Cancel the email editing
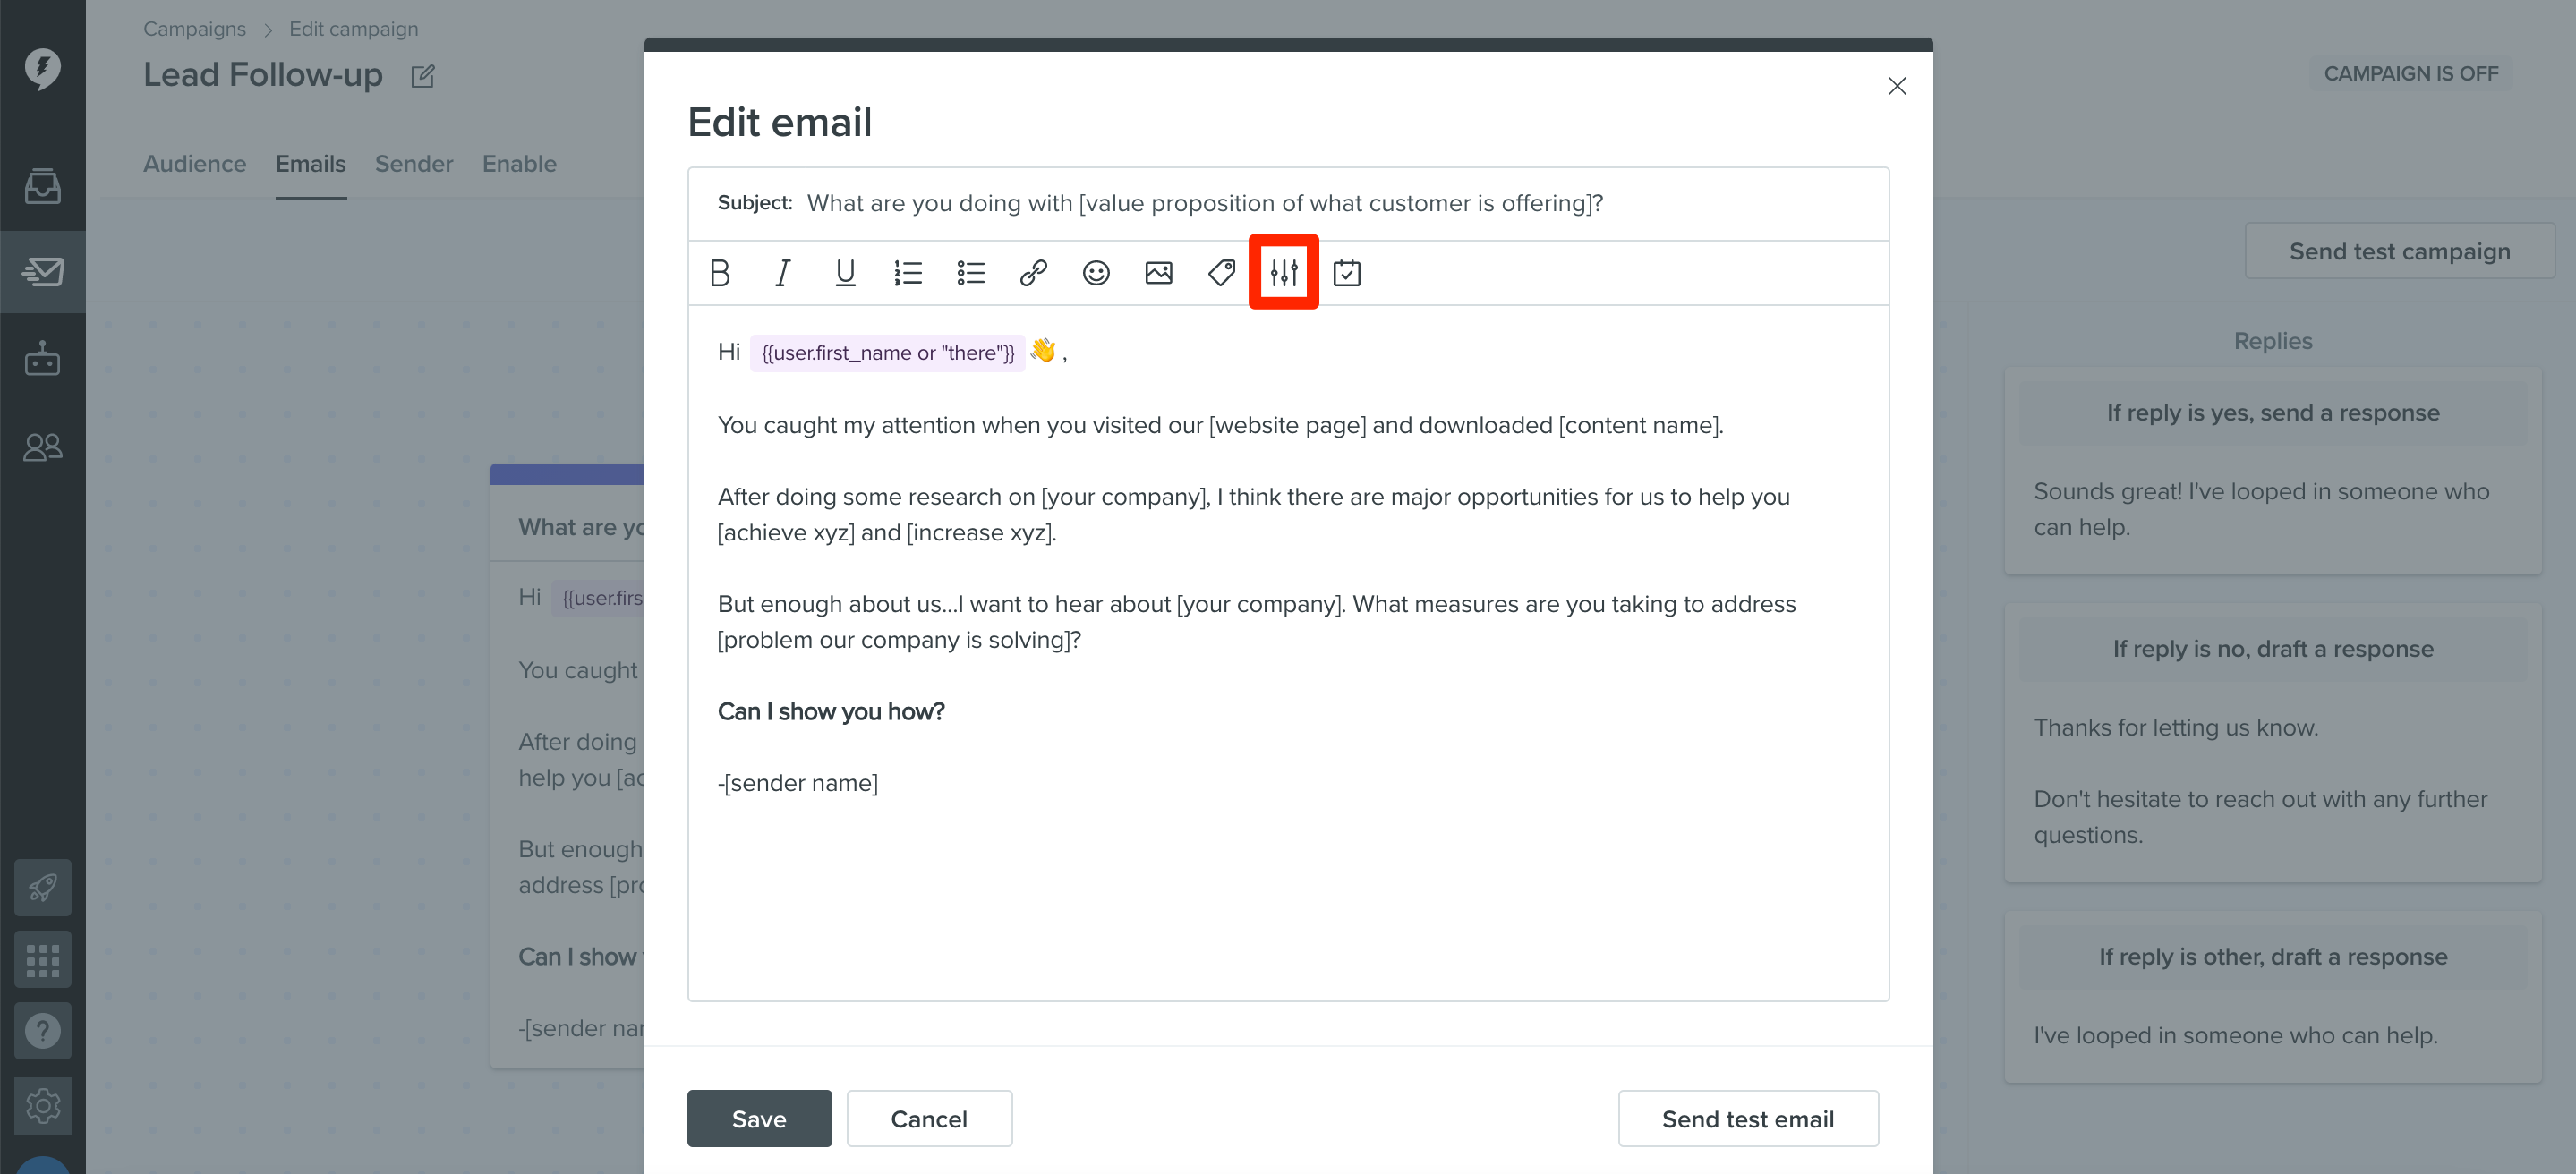Viewport: 2576px width, 1174px height. [x=929, y=1118]
